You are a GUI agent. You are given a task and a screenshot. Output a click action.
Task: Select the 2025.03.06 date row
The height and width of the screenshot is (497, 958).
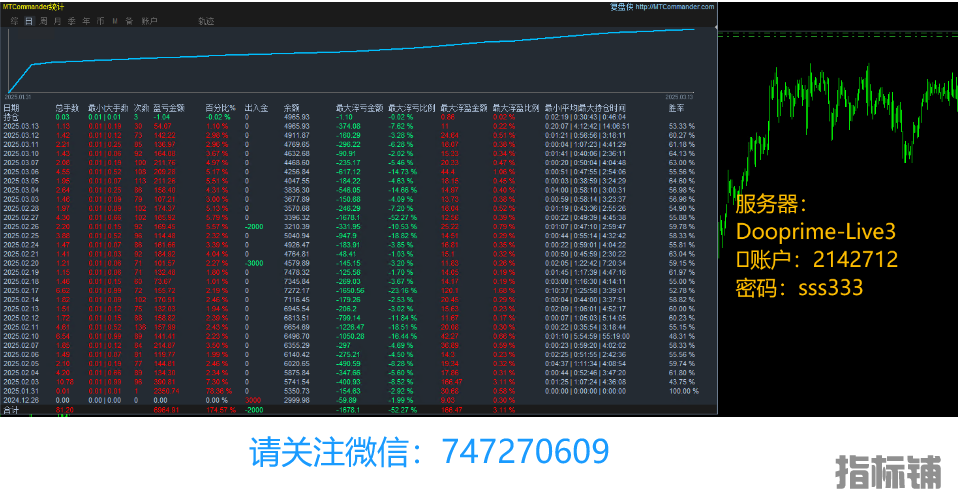pyautogui.click(x=359, y=172)
